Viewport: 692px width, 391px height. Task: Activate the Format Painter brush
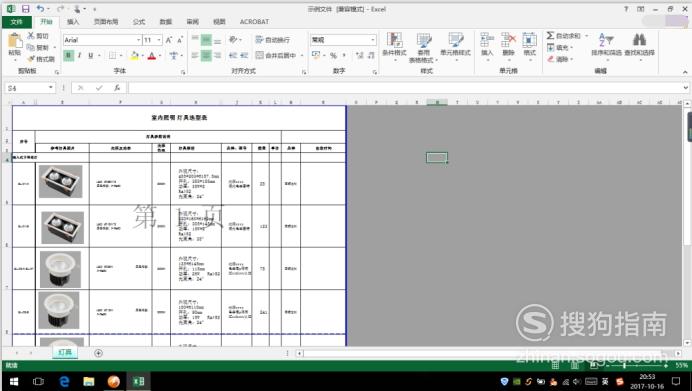click(x=31, y=59)
